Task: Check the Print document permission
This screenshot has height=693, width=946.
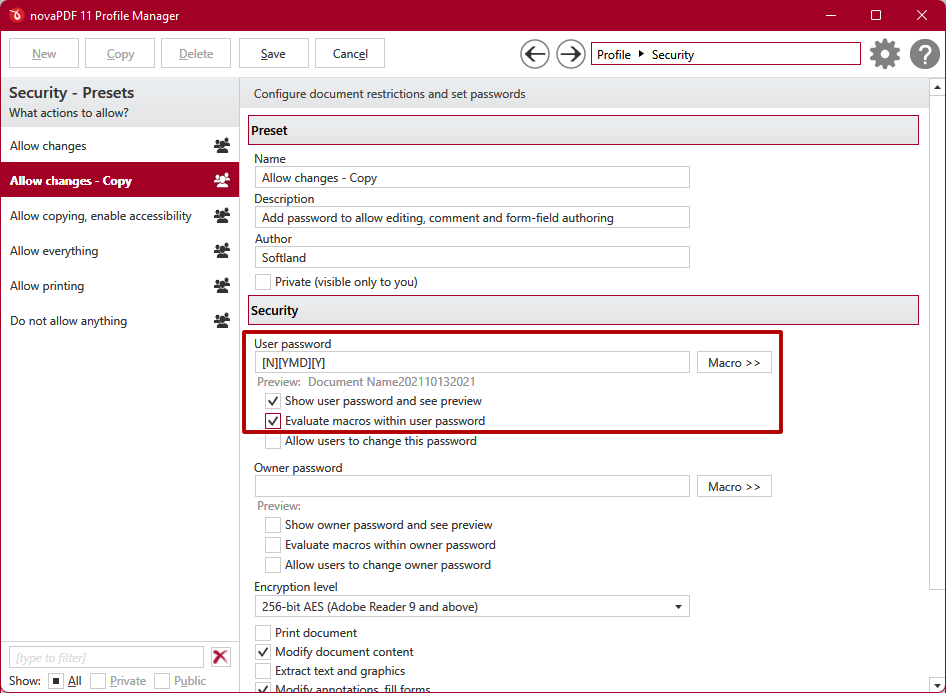Action: [x=263, y=633]
